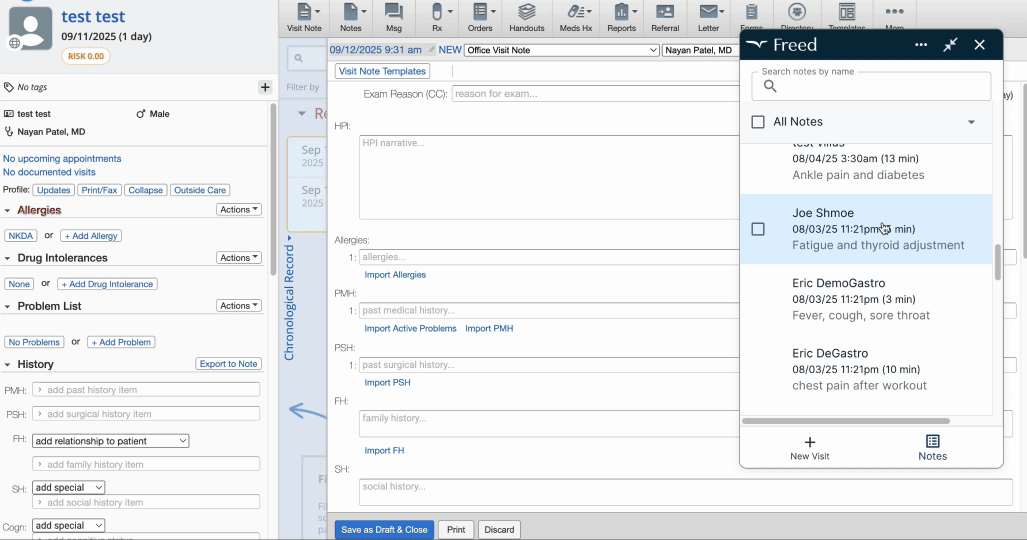This screenshot has width=1027, height=540.
Task: Click the Updates profile button
Action: [53, 190]
